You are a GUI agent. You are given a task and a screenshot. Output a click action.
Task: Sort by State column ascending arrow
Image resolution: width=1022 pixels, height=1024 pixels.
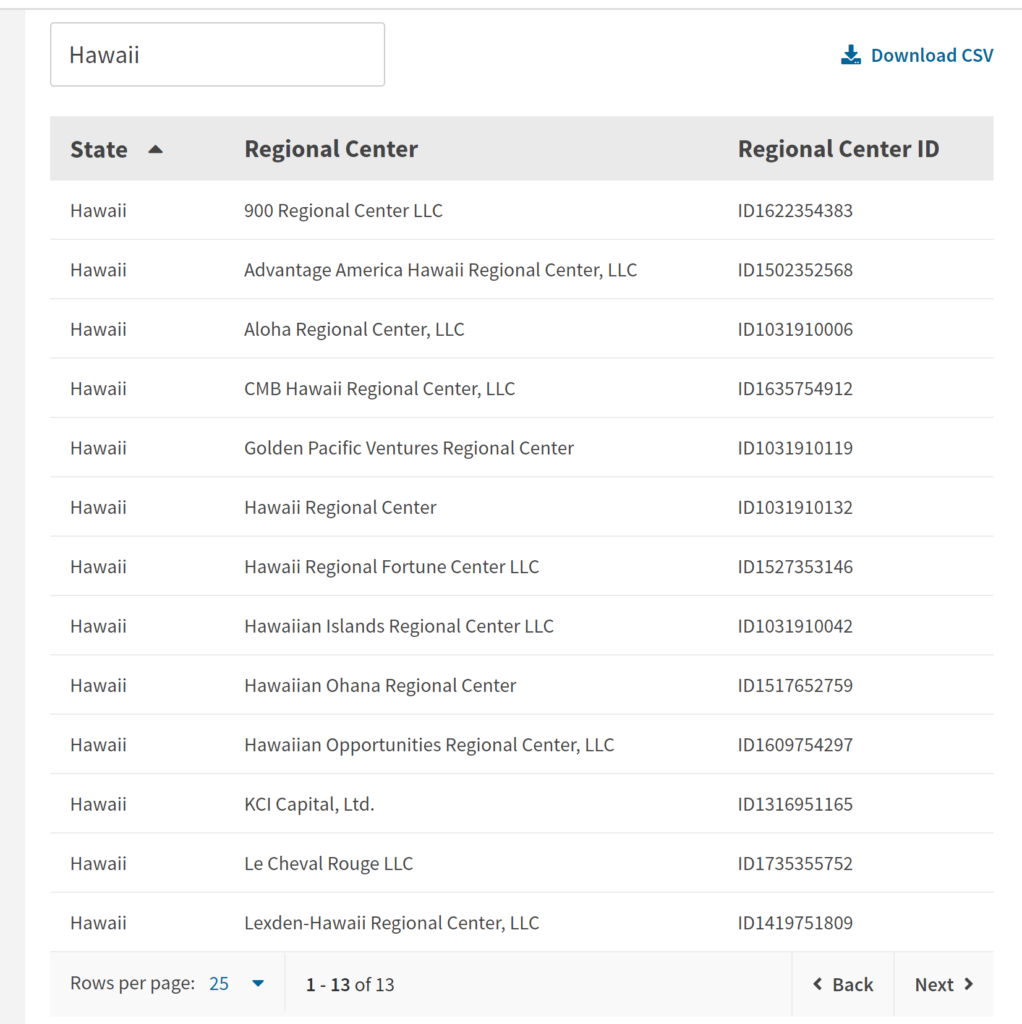(x=155, y=150)
